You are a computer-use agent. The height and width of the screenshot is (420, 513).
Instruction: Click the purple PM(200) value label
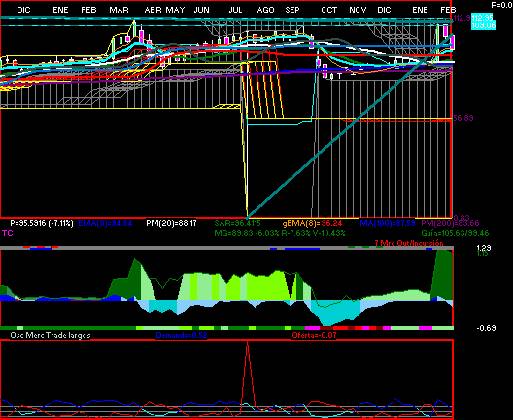[450, 223]
